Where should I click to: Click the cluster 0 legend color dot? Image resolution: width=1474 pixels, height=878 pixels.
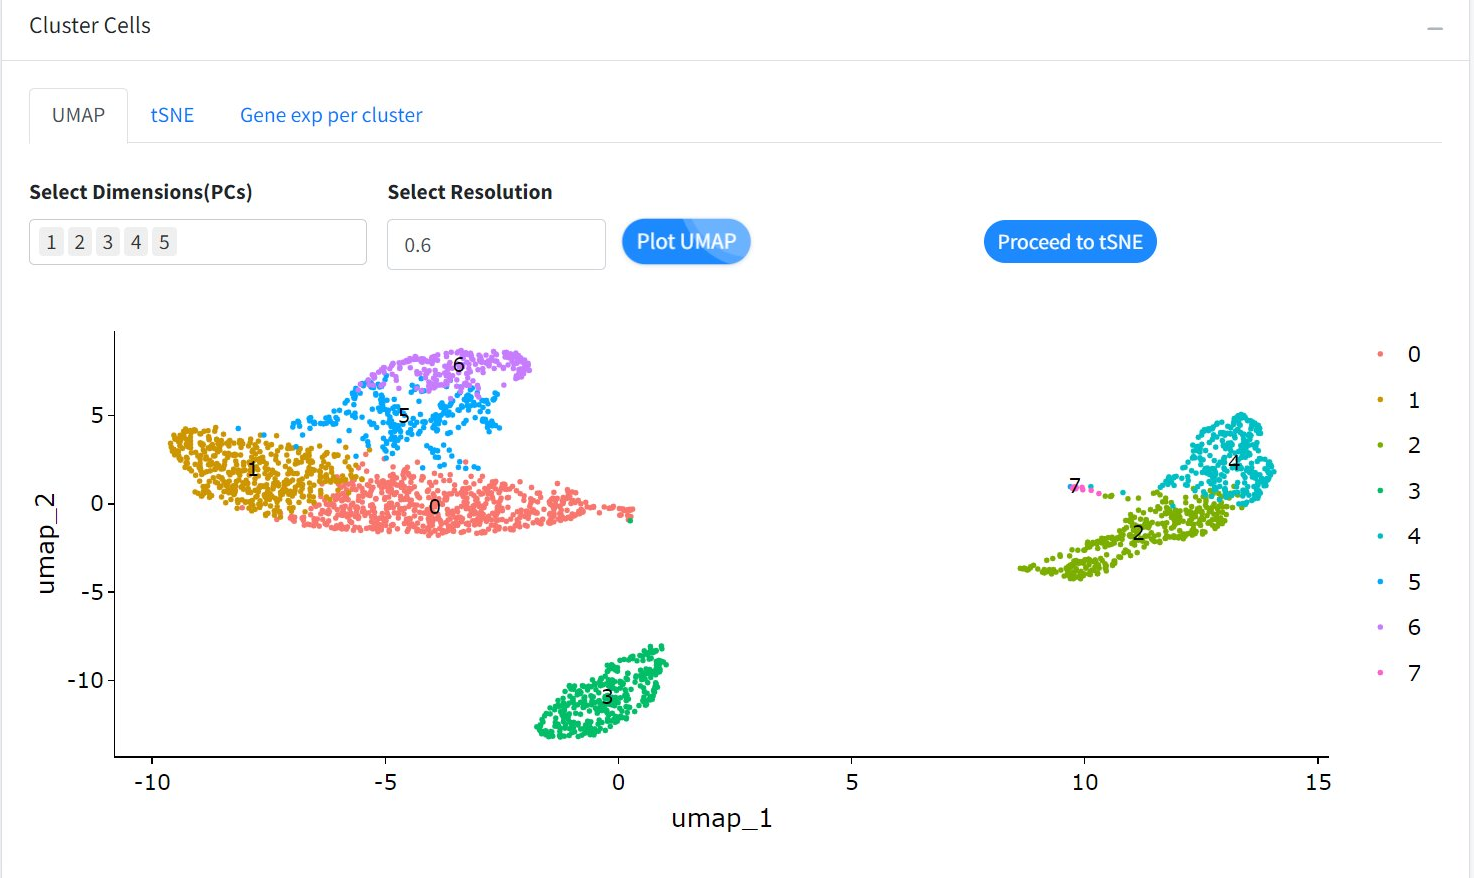(1380, 354)
